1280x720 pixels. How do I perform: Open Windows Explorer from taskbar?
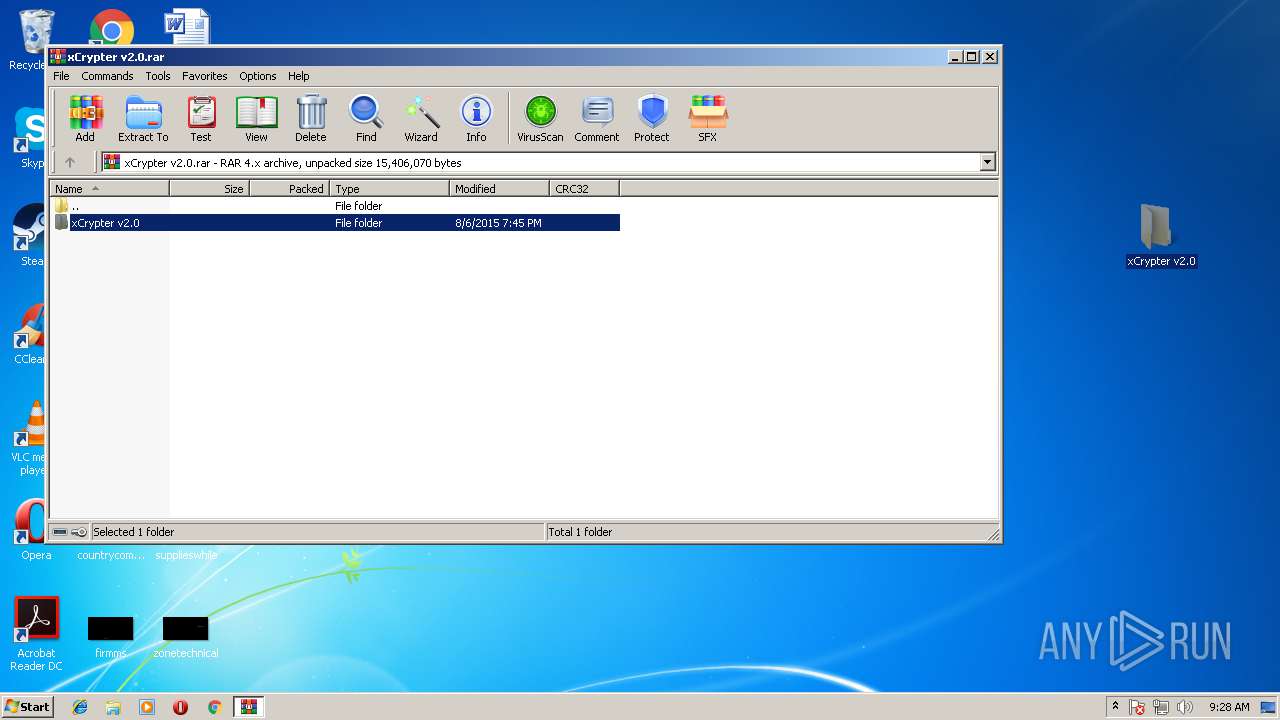[113, 707]
